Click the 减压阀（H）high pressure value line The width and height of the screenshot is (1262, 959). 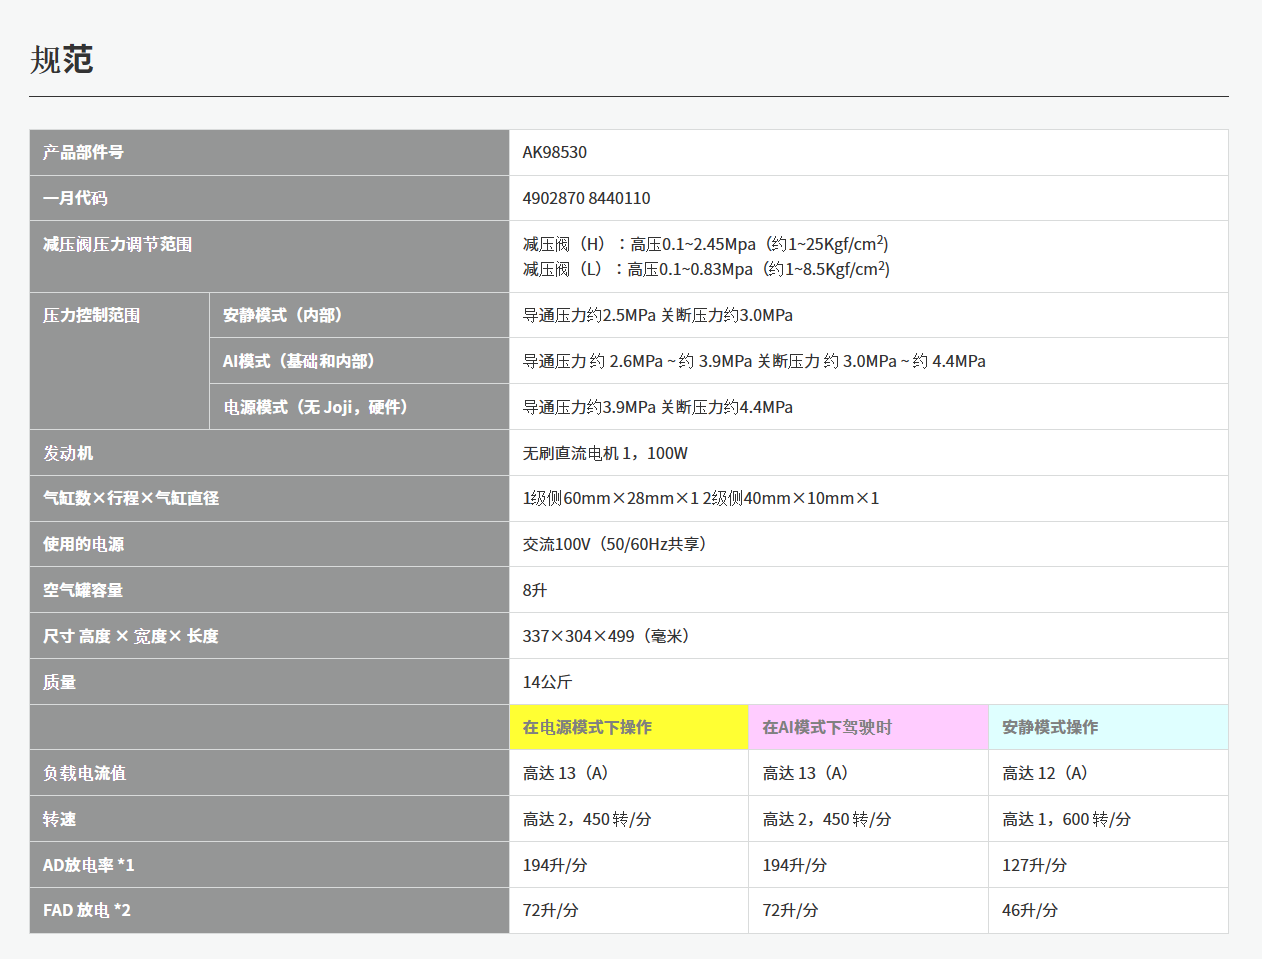pos(705,244)
